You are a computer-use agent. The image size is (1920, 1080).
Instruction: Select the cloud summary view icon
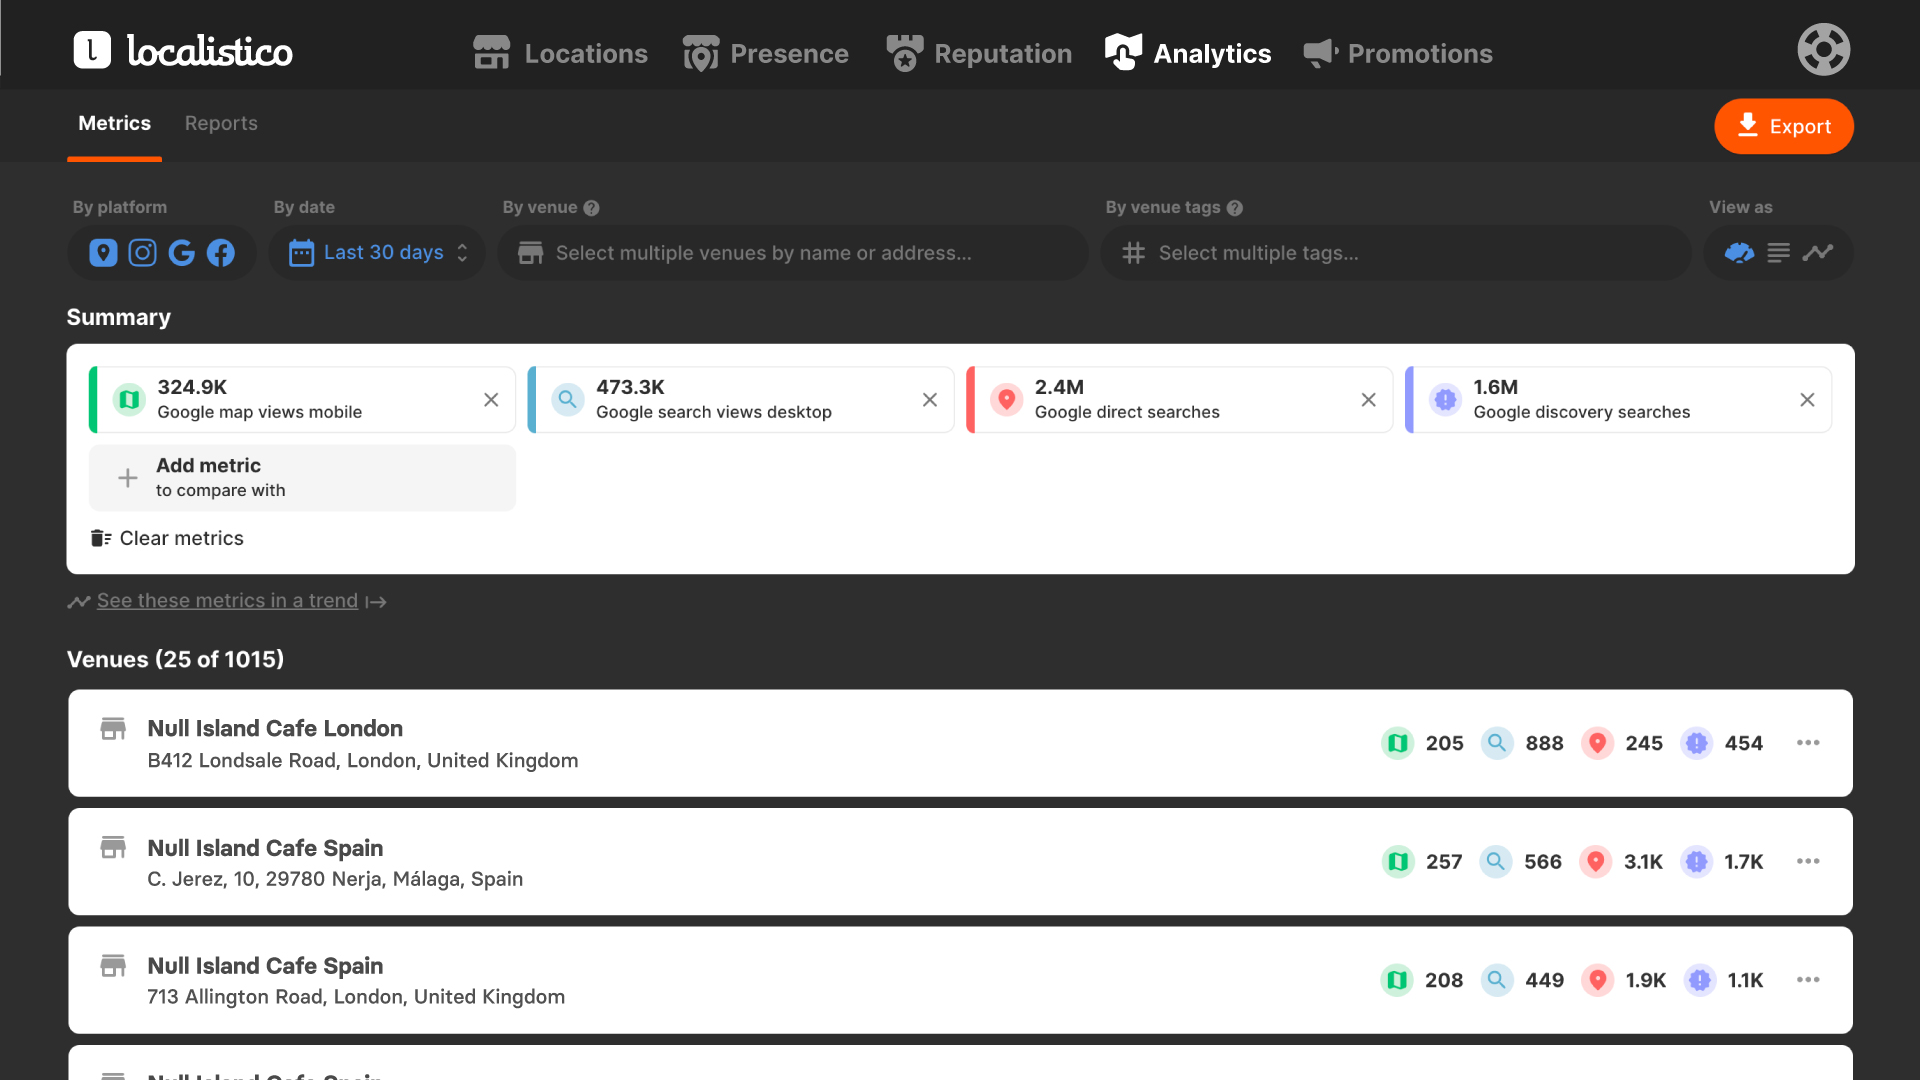1739,253
